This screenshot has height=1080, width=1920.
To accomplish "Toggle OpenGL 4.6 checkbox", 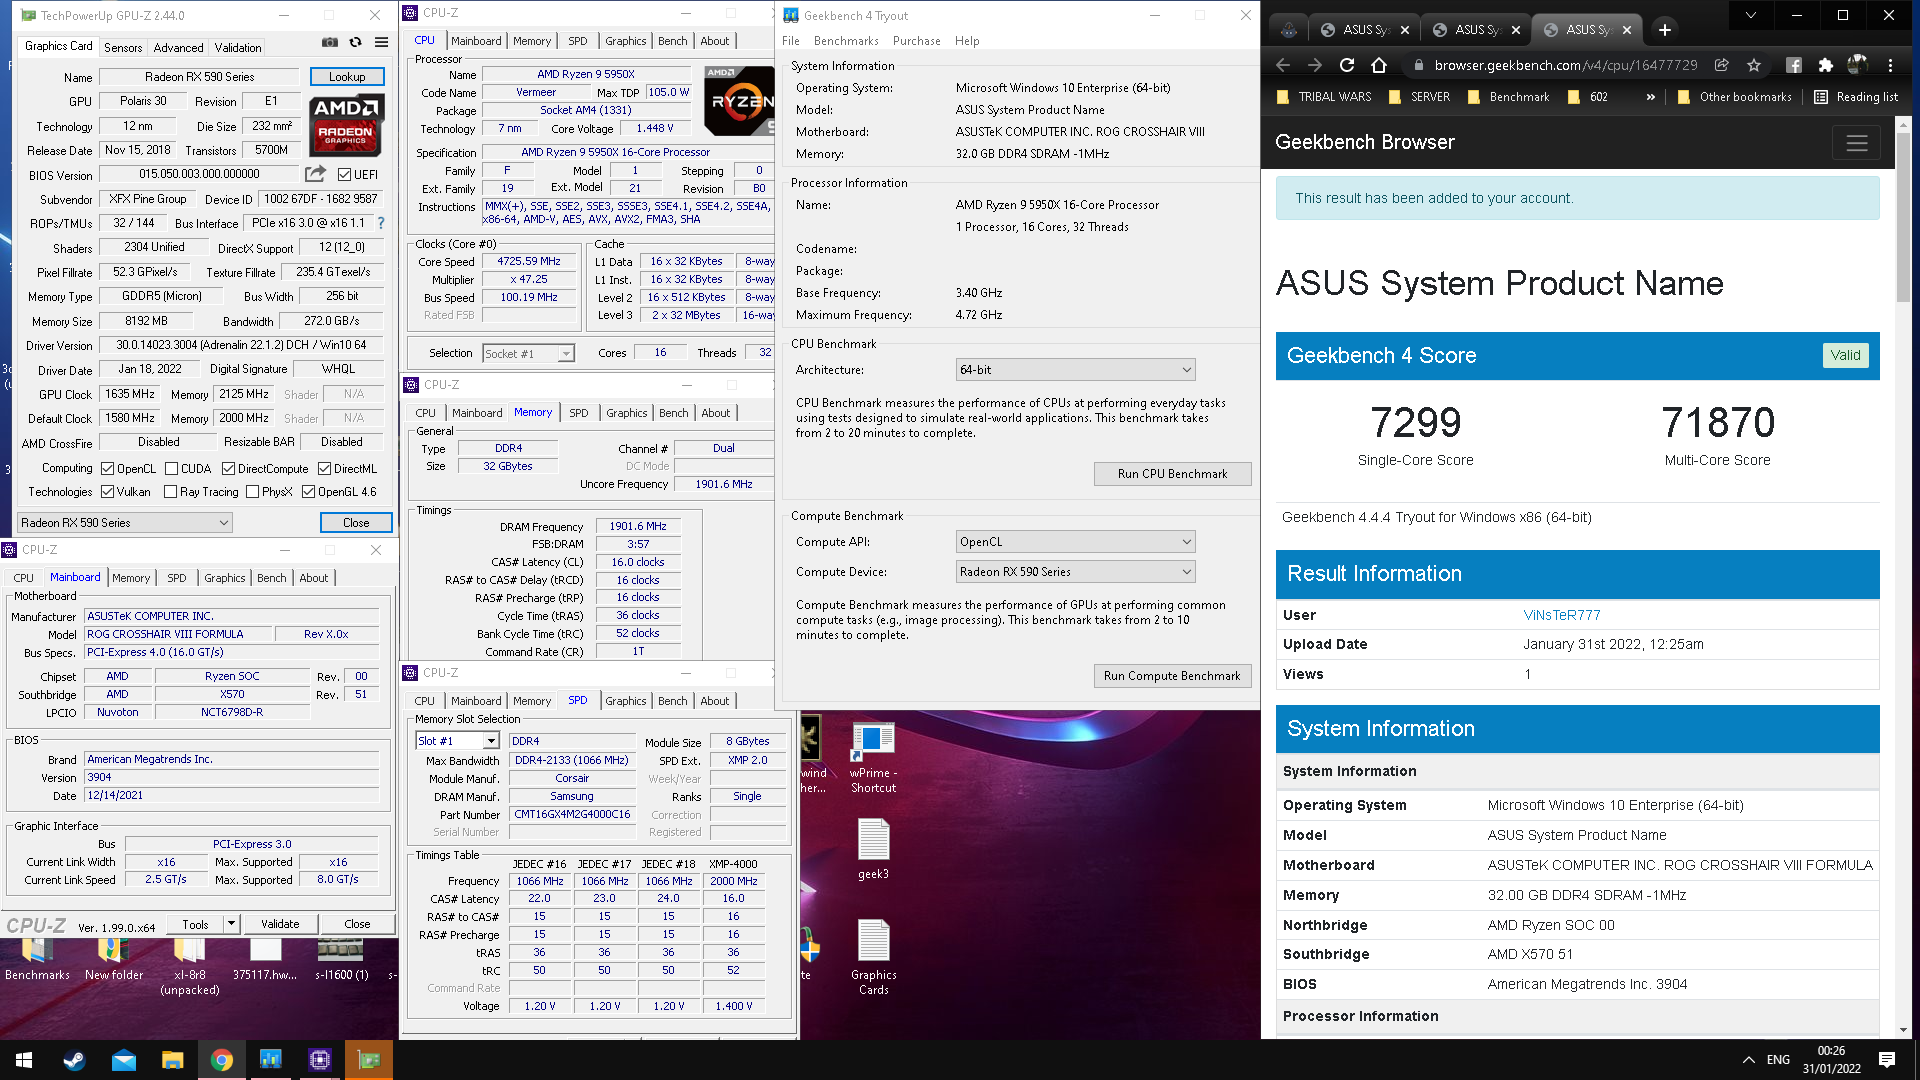I will 308,492.
